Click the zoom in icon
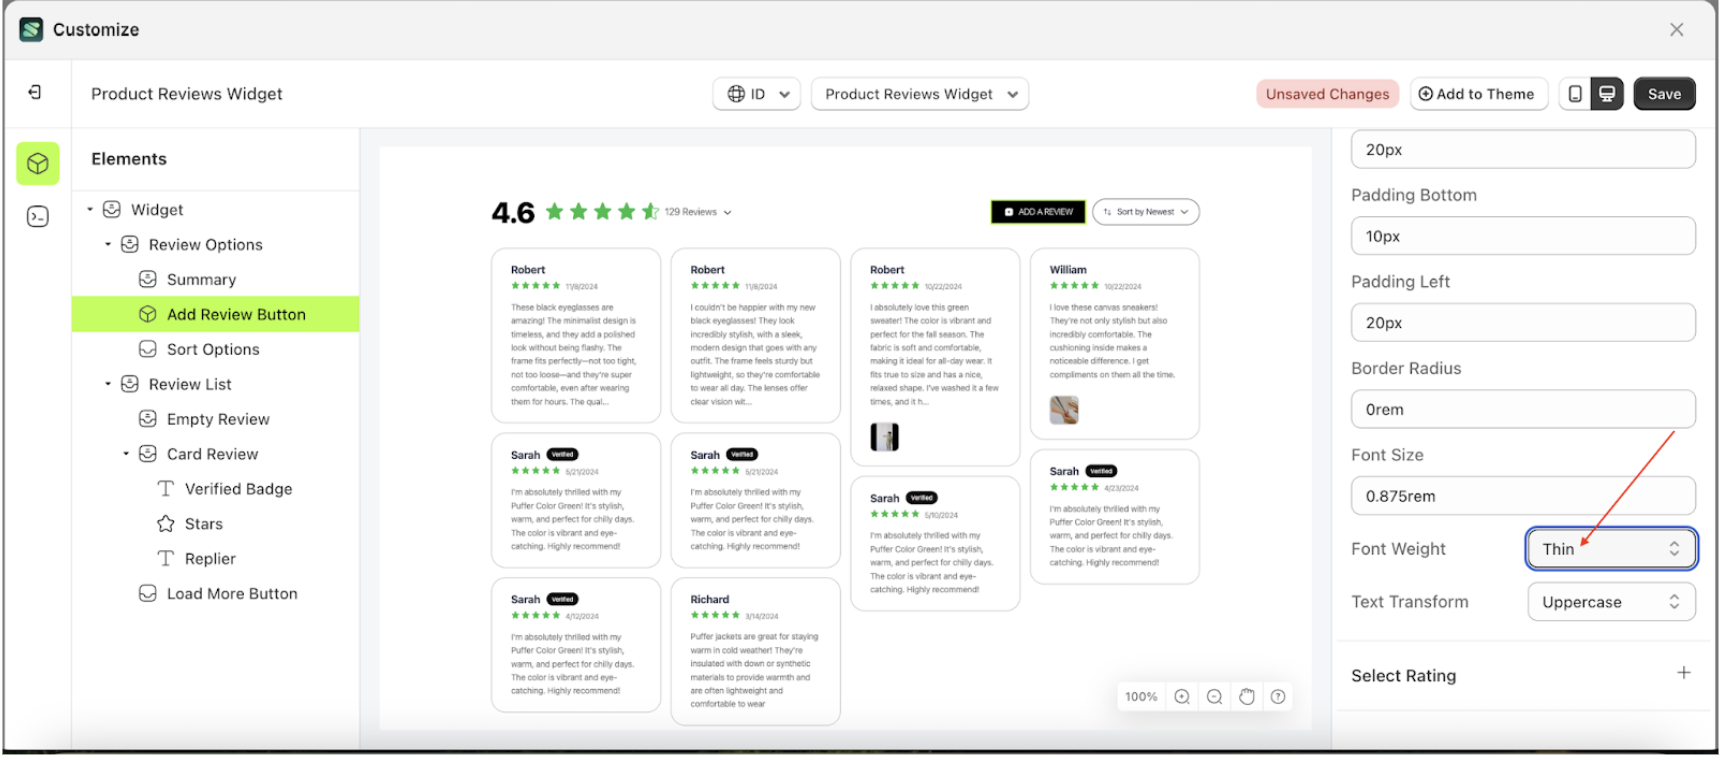 [x=1182, y=697]
